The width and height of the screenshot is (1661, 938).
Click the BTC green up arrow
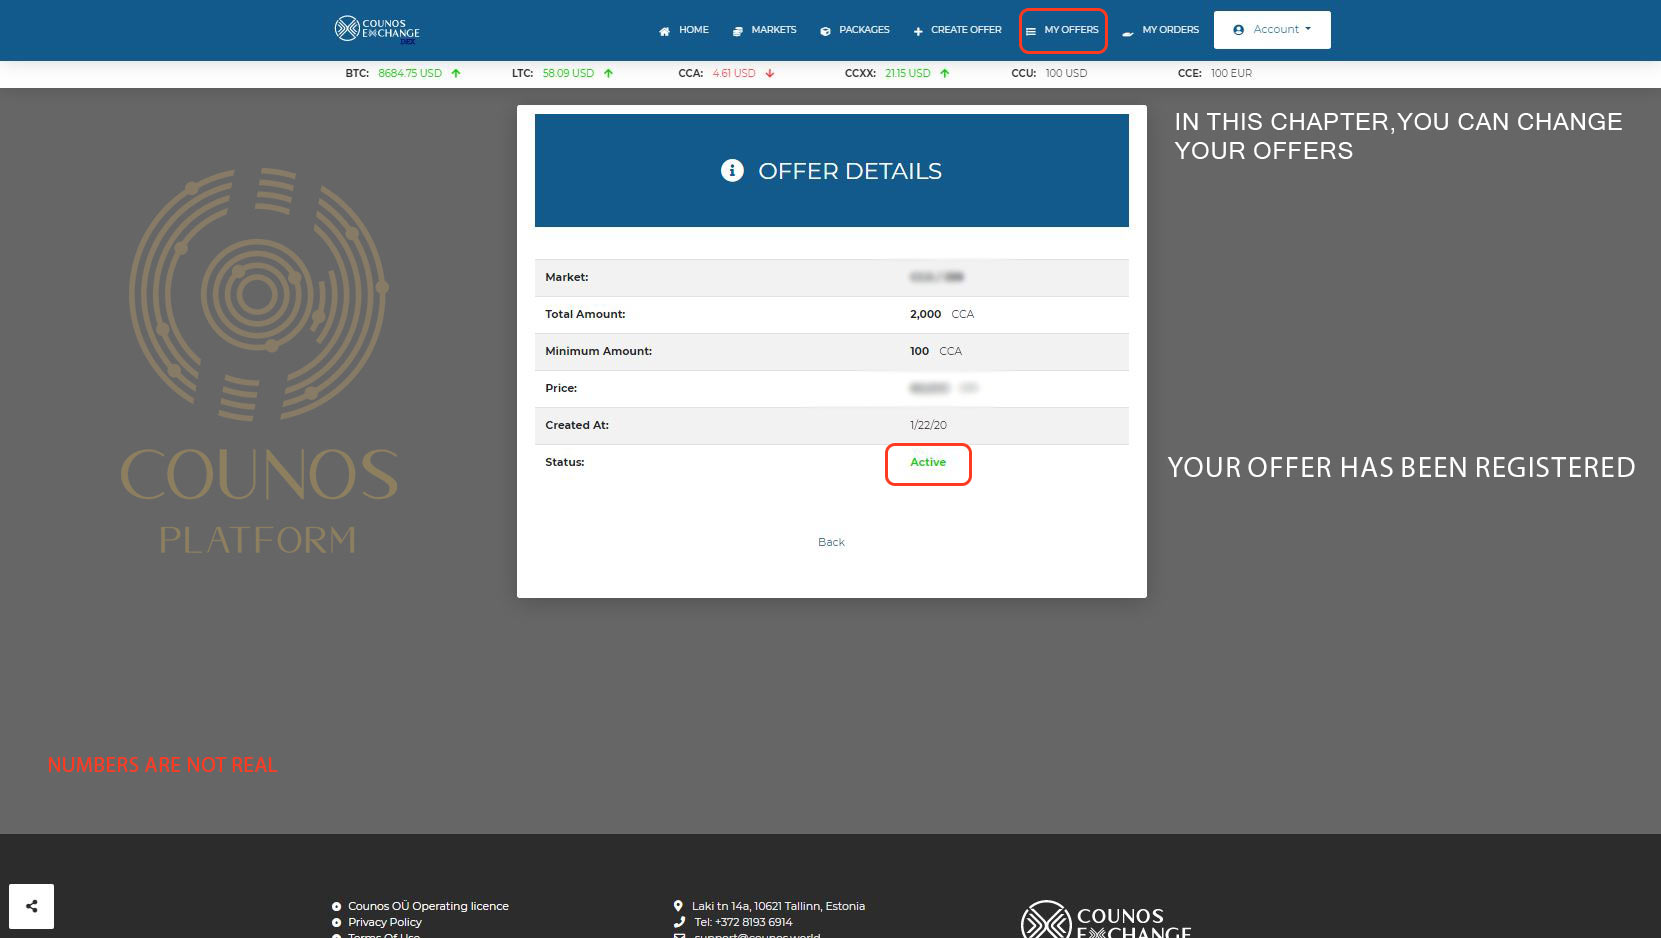click(456, 73)
